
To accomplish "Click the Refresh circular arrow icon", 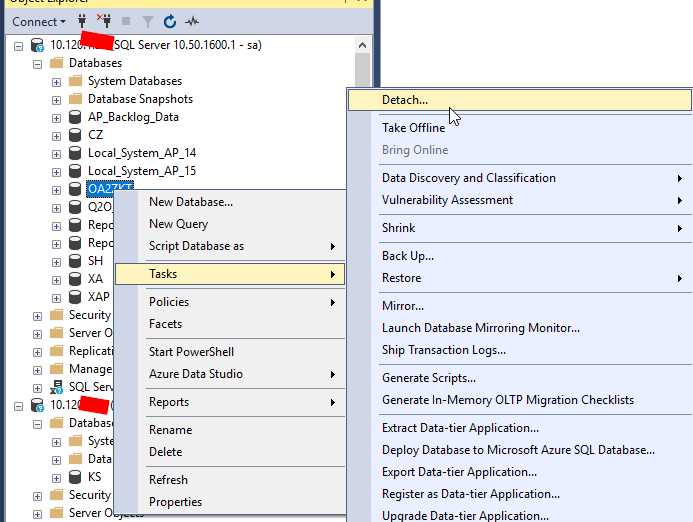I will click(170, 21).
